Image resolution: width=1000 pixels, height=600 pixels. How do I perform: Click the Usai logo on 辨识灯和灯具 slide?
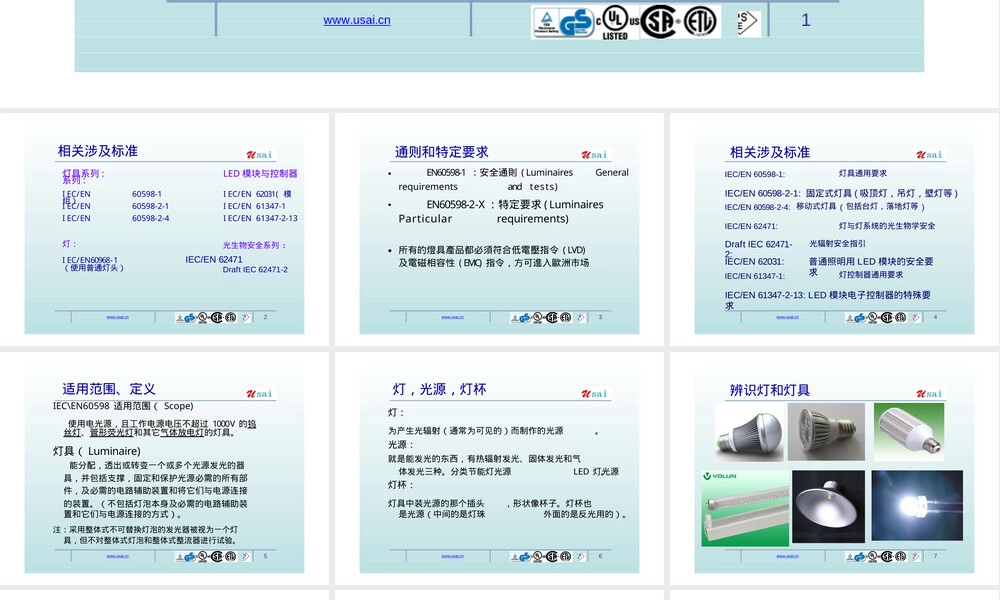tap(929, 393)
